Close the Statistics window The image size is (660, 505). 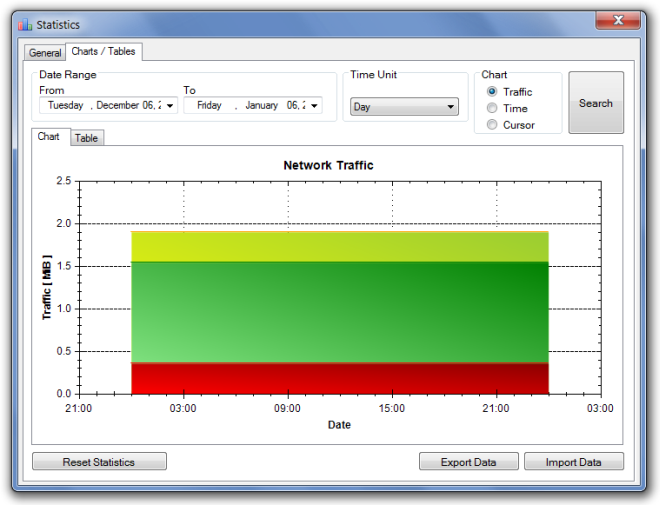point(617,20)
